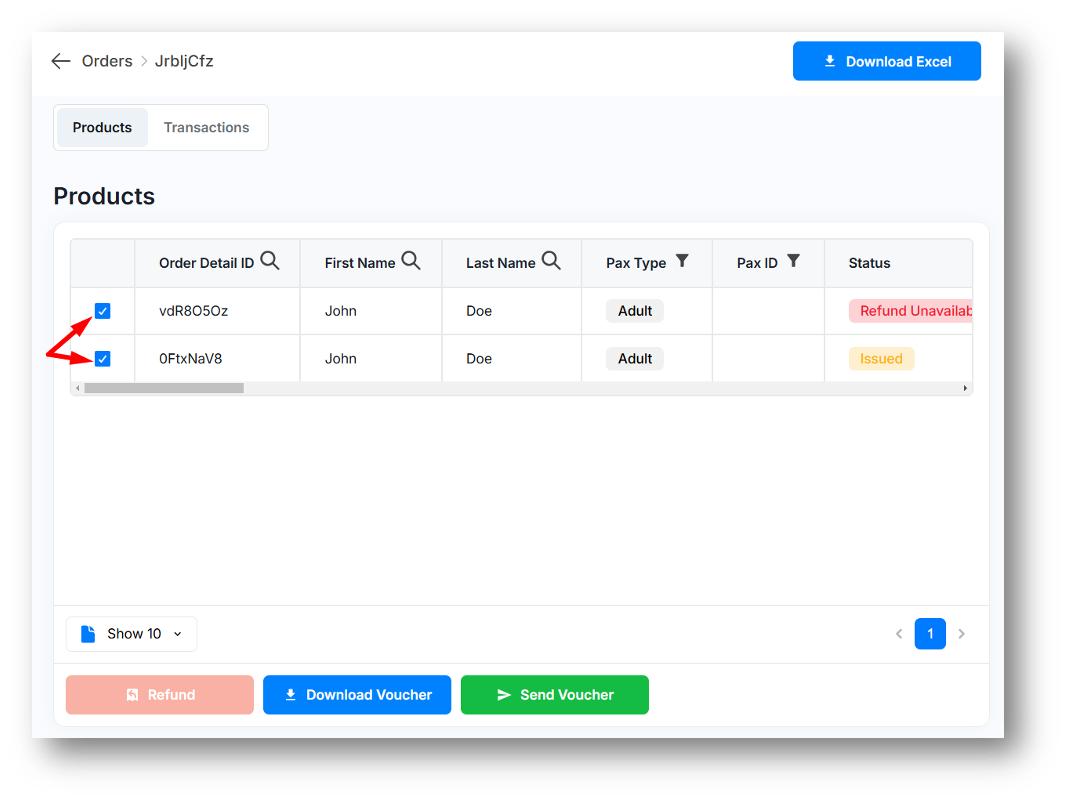Expand the Show 10 page size dropdown

(x=132, y=634)
